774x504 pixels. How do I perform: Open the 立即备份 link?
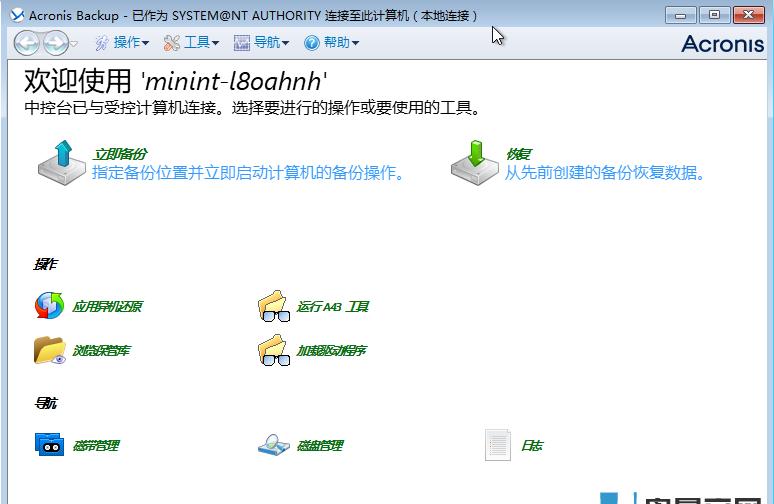tap(120, 154)
